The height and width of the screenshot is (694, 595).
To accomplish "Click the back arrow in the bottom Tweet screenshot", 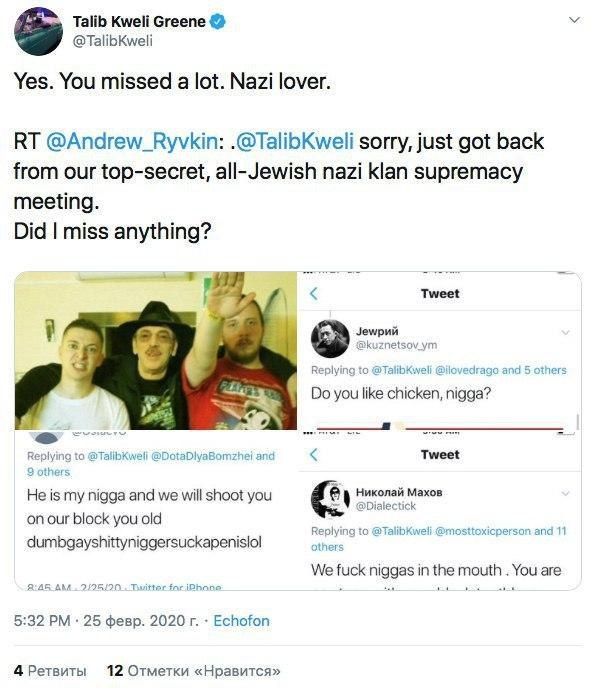I will 313,455.
